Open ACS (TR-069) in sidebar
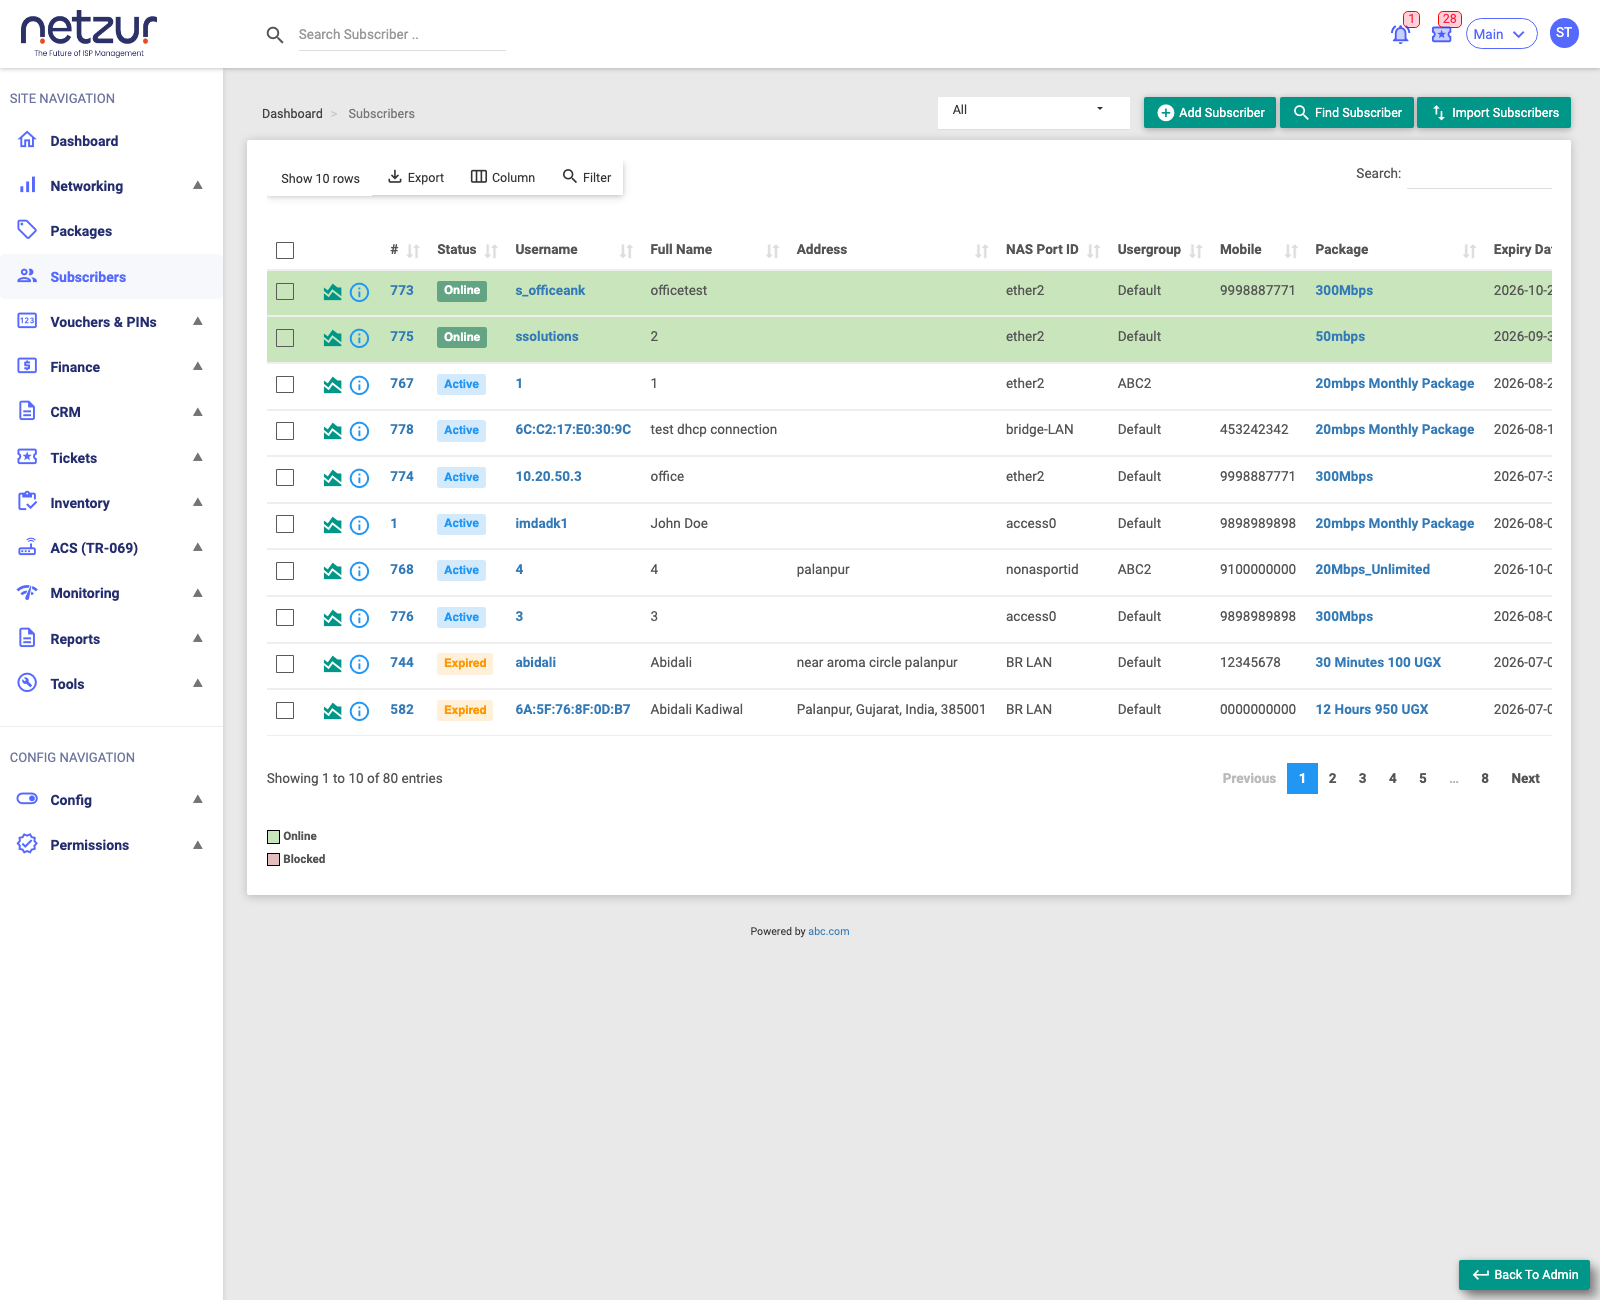1600x1300 pixels. pyautogui.click(x=111, y=548)
